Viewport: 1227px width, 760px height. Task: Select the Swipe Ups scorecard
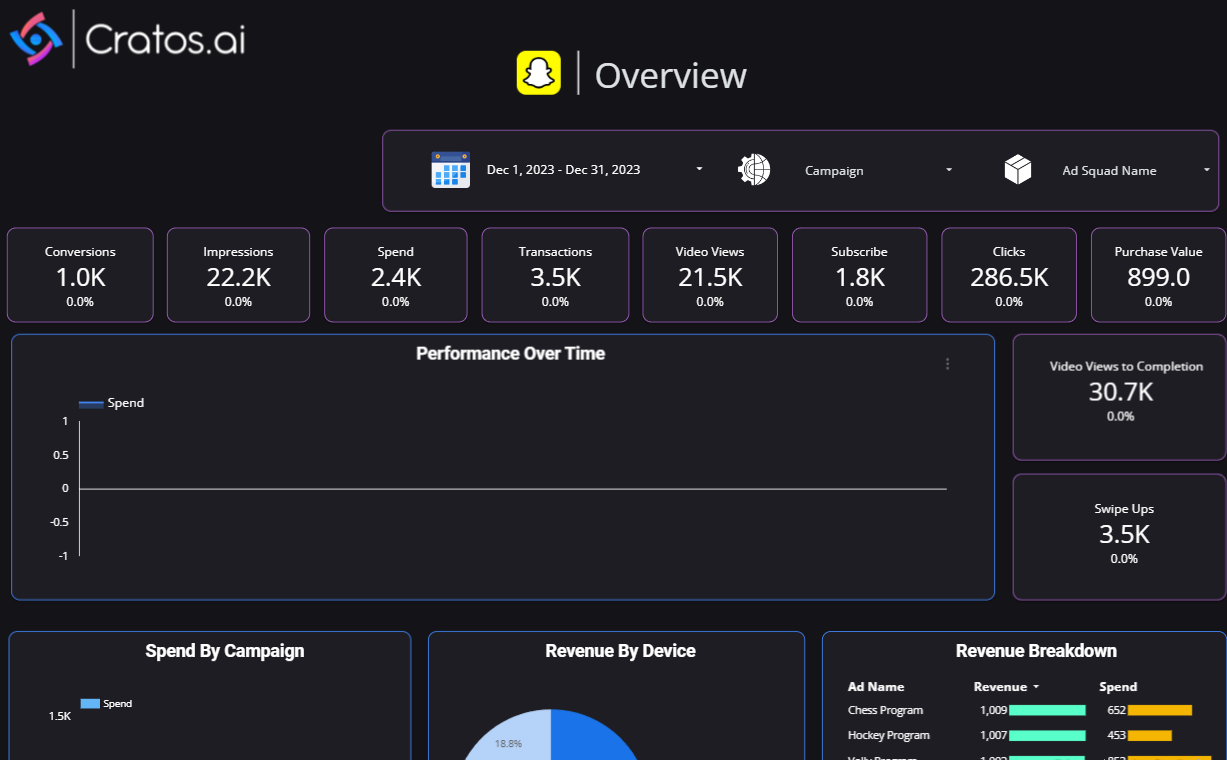click(1120, 537)
